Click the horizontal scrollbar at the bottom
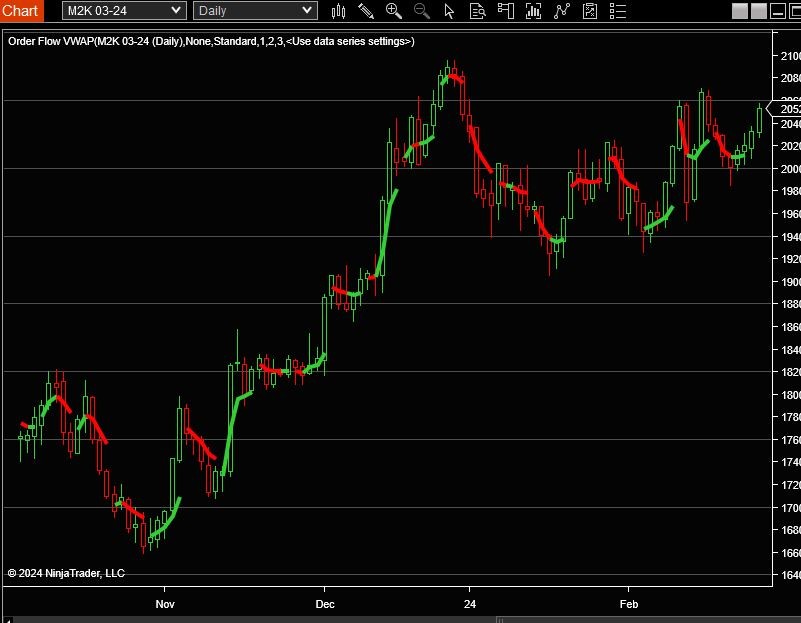801x623 pixels. (404, 619)
